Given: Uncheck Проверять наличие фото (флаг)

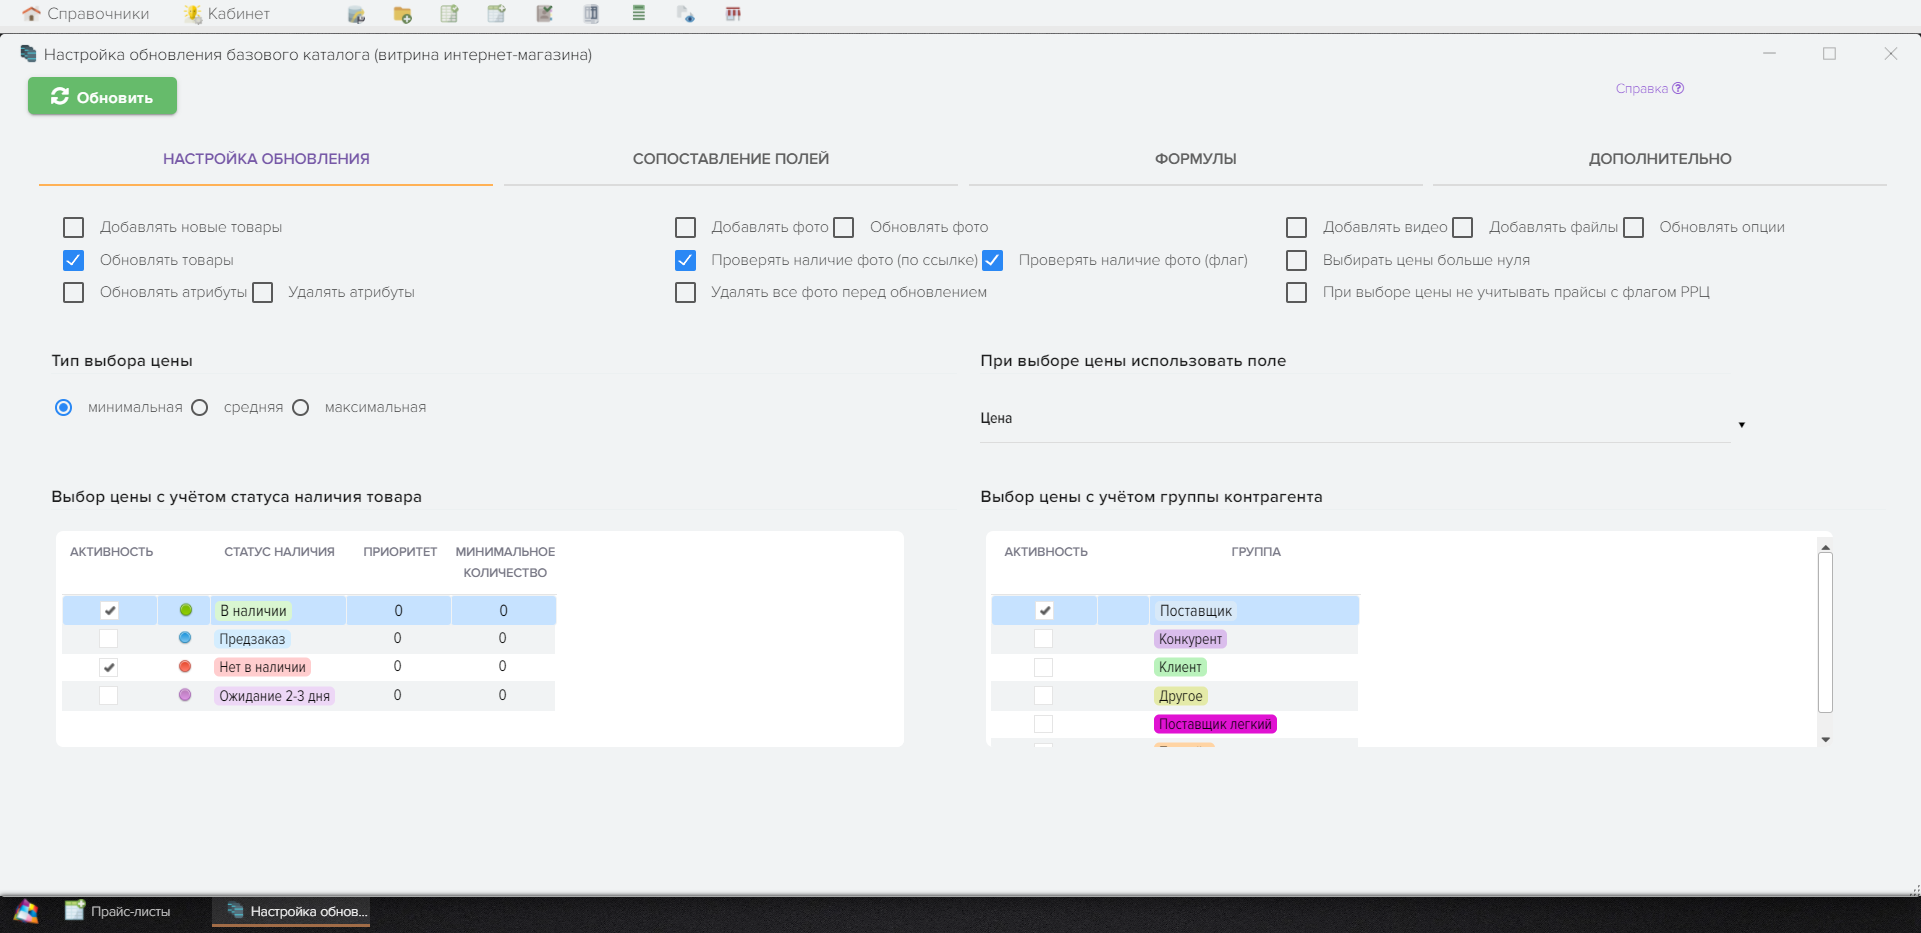Looking at the screenshot, I should (992, 260).
